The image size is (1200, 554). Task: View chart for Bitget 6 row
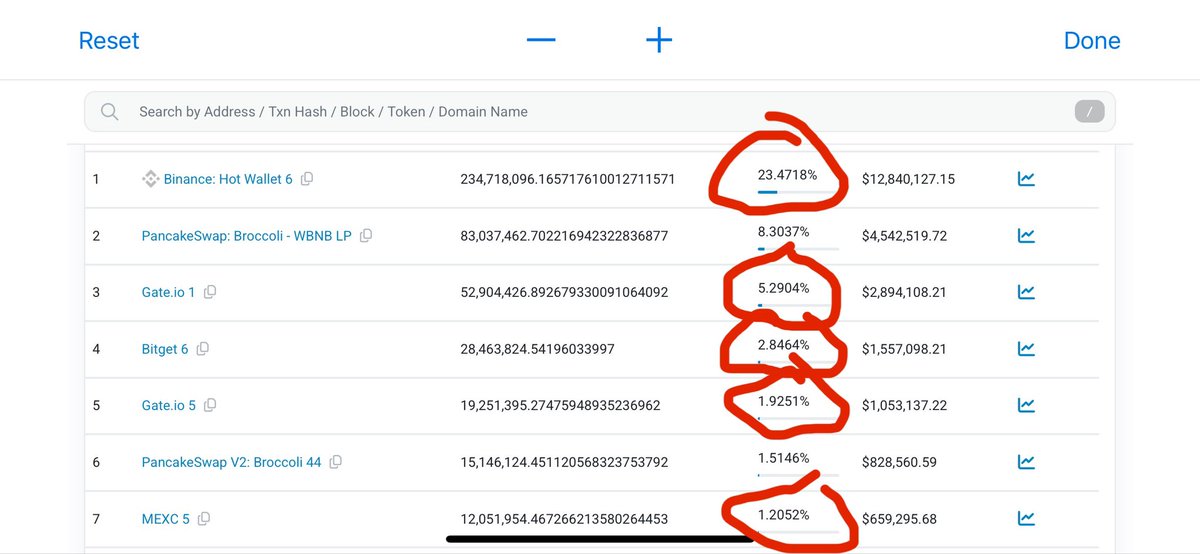coord(1026,349)
